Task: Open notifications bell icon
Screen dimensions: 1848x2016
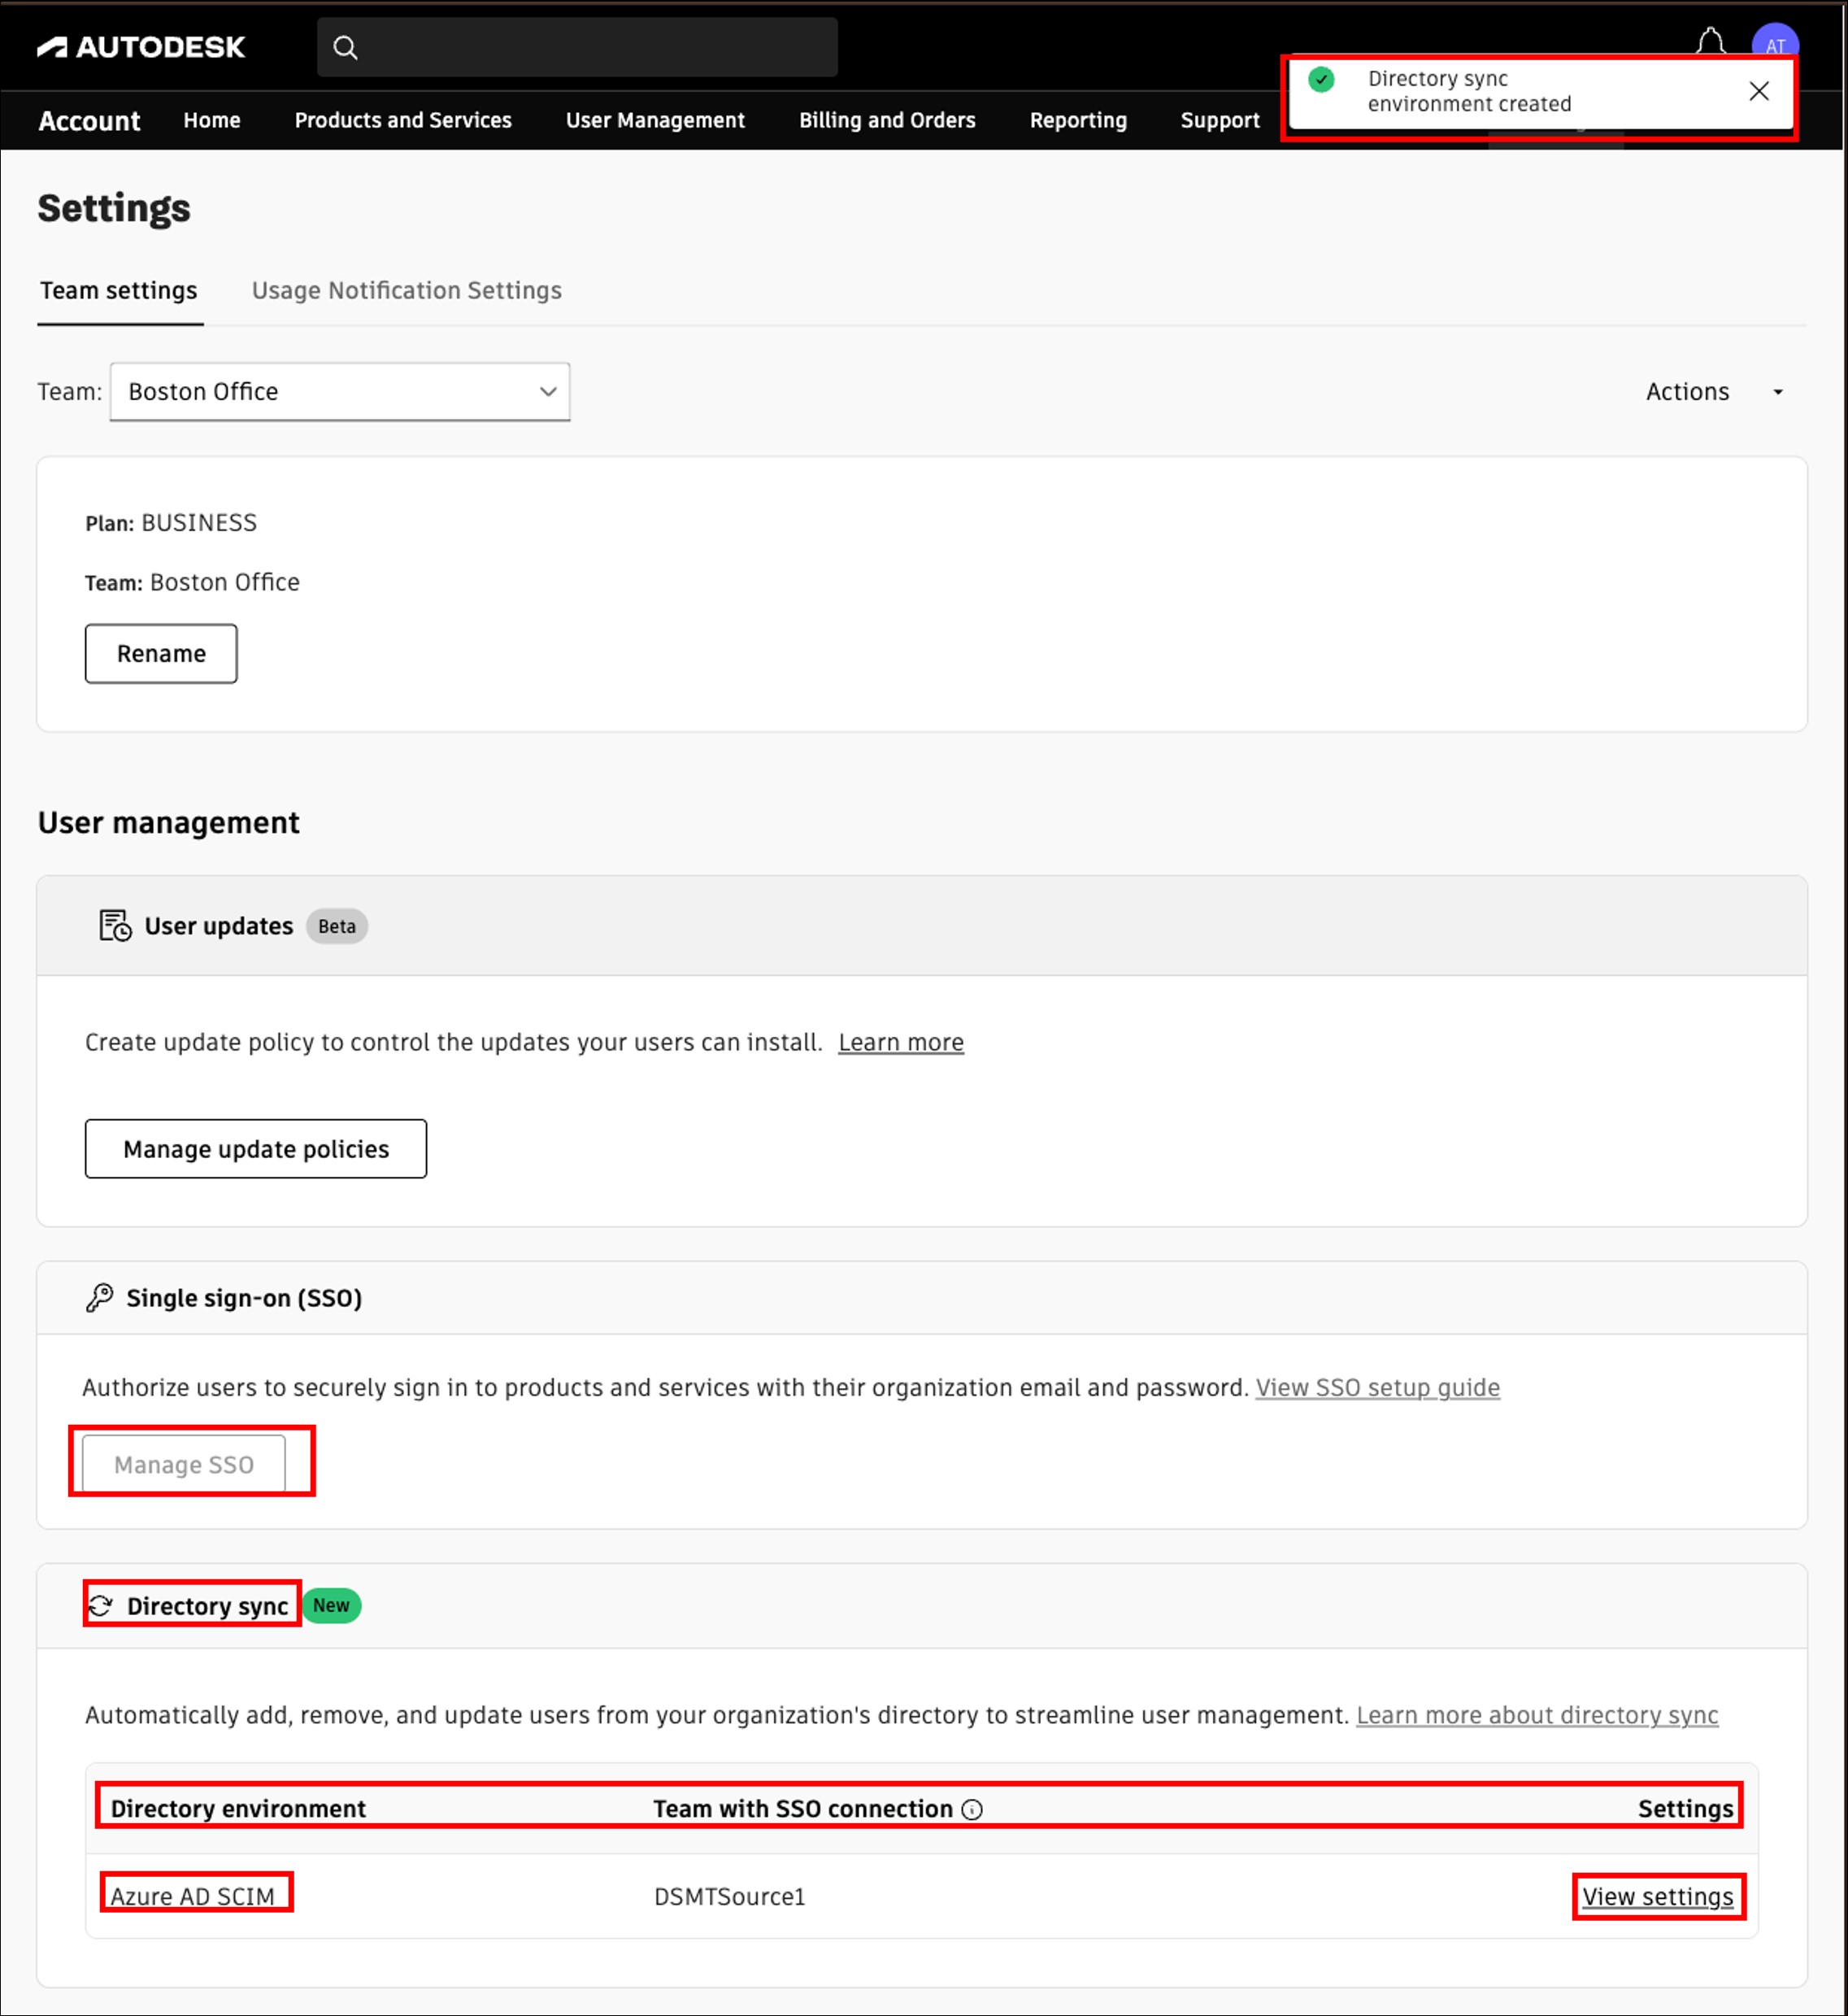Action: (x=1710, y=42)
